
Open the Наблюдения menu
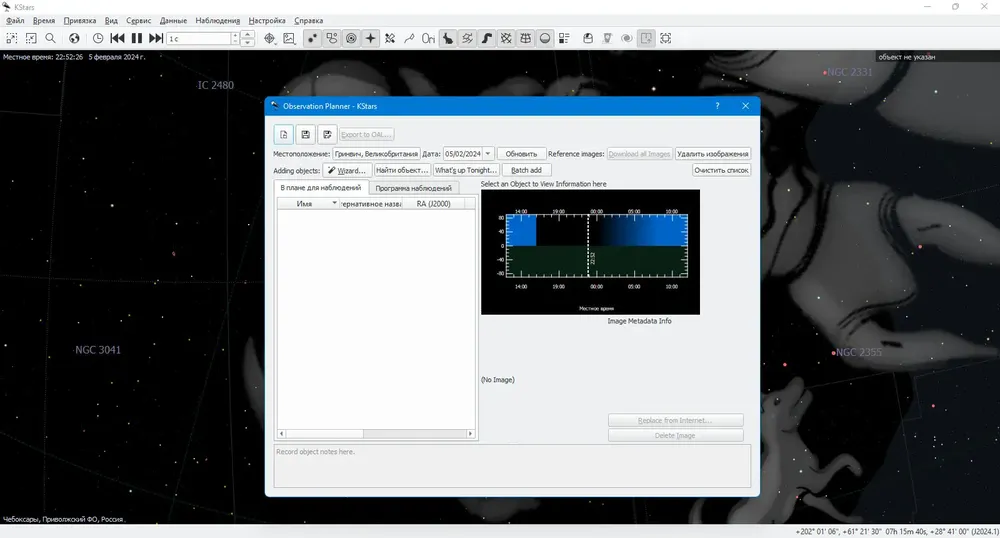tap(217, 20)
